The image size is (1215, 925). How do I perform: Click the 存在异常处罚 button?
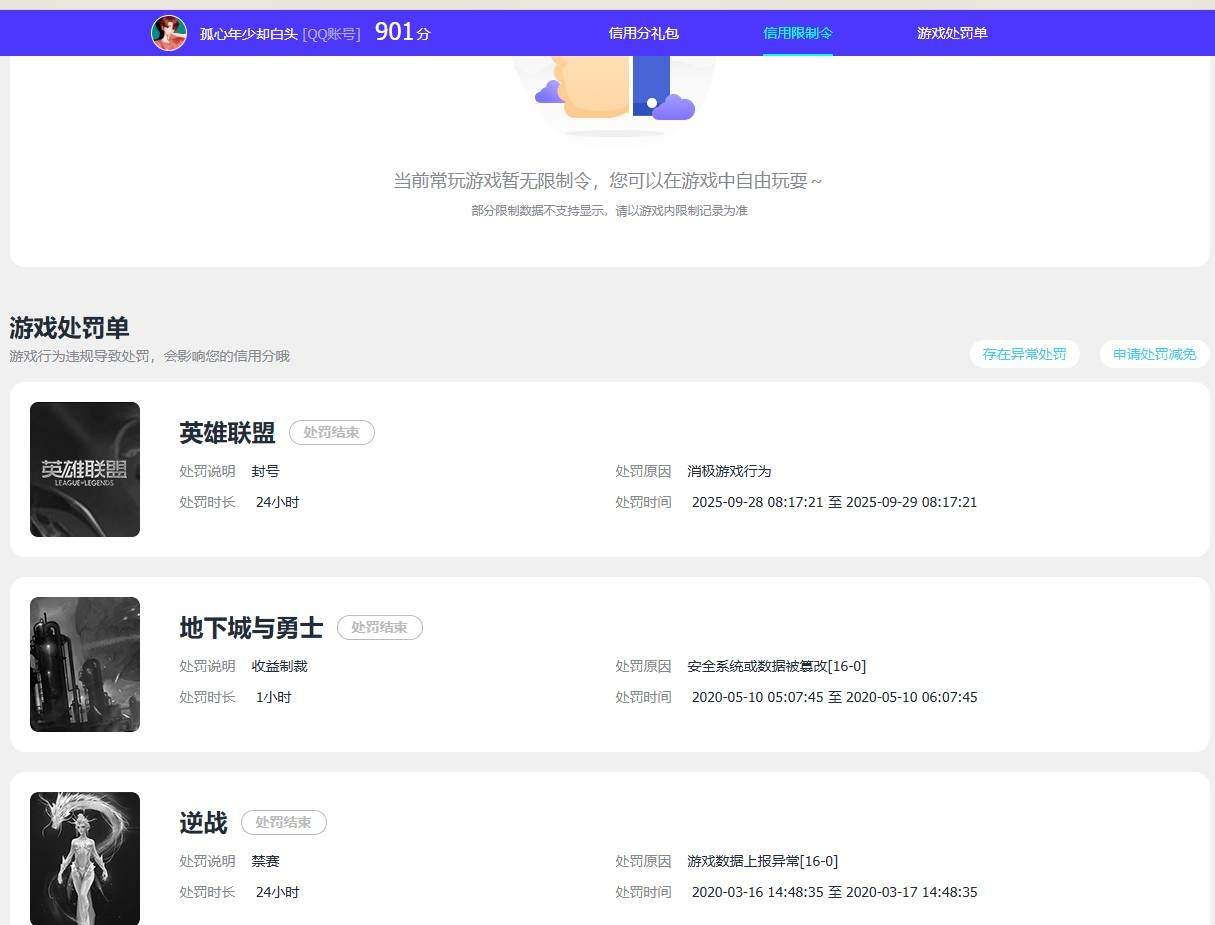pyautogui.click(x=1024, y=354)
